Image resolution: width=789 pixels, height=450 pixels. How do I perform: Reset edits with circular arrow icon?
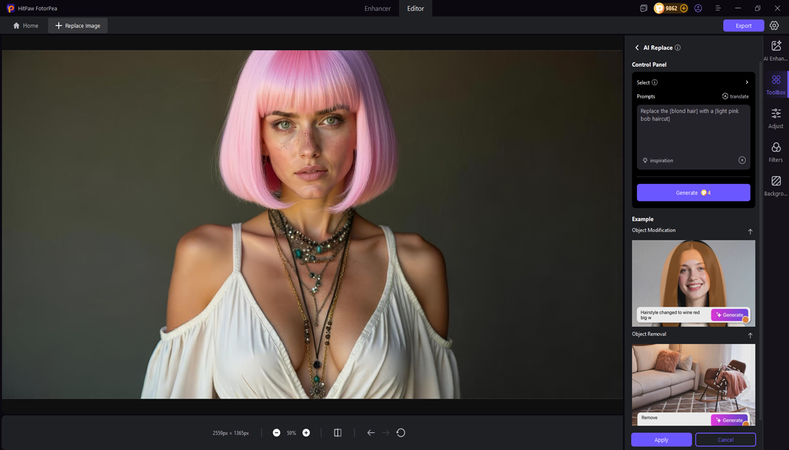pyautogui.click(x=401, y=433)
